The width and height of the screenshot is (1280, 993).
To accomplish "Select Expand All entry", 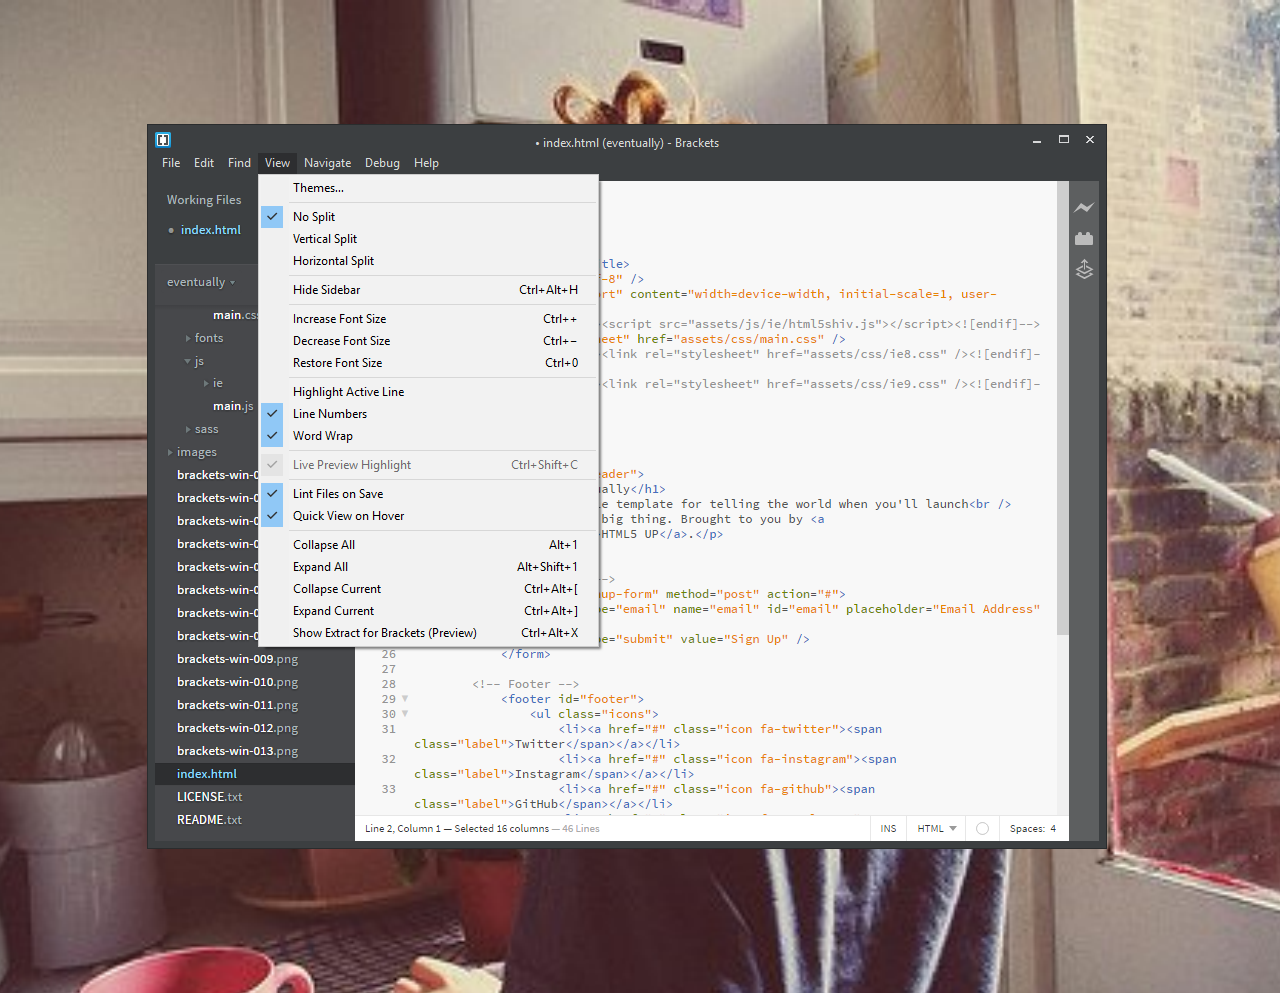I will click(x=428, y=567).
